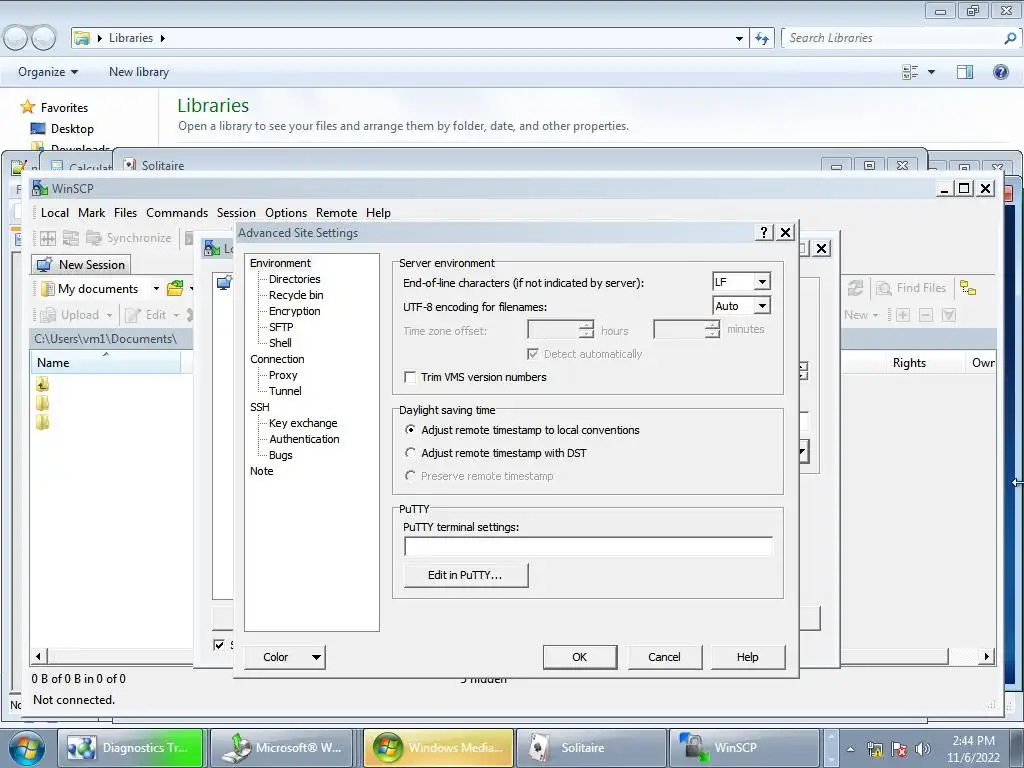Open the Organize menu in Explorer
The width and height of the screenshot is (1024, 768).
pyautogui.click(x=48, y=72)
